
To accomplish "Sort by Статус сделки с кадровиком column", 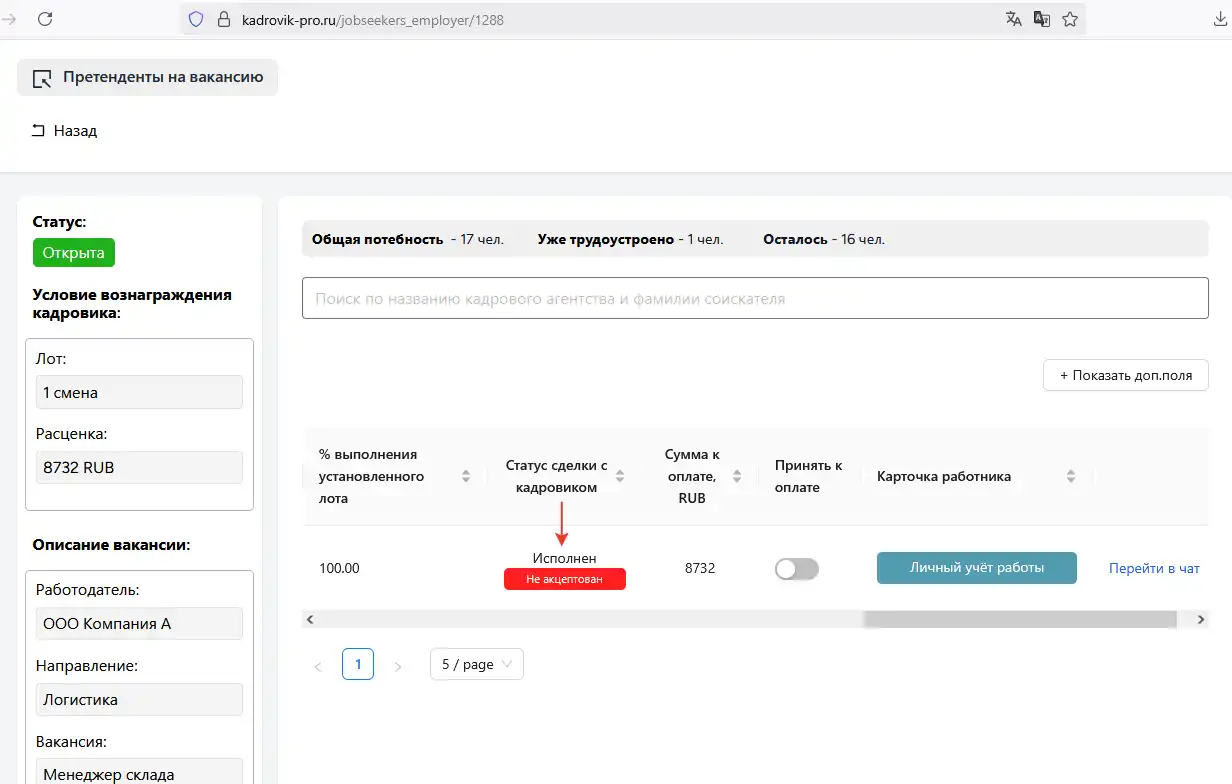I will [x=619, y=476].
